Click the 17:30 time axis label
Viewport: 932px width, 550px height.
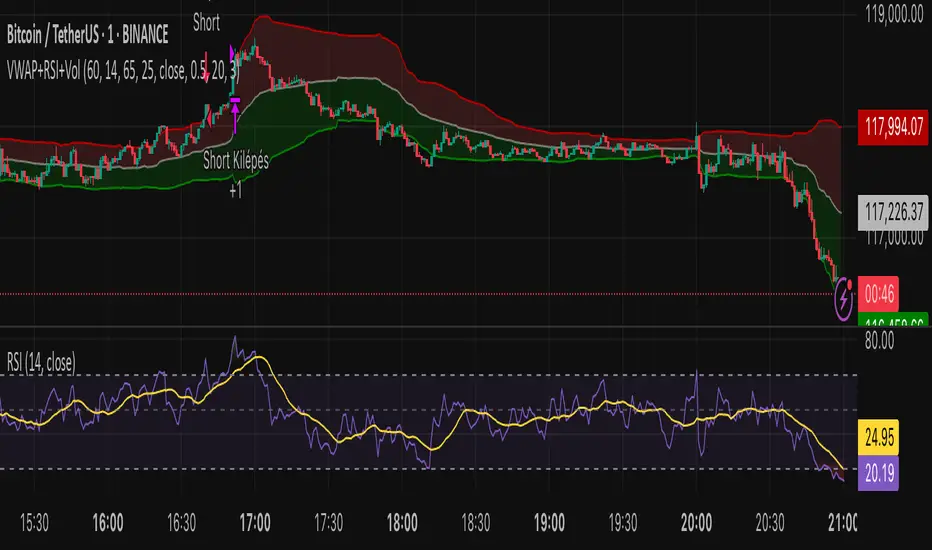coord(329,523)
